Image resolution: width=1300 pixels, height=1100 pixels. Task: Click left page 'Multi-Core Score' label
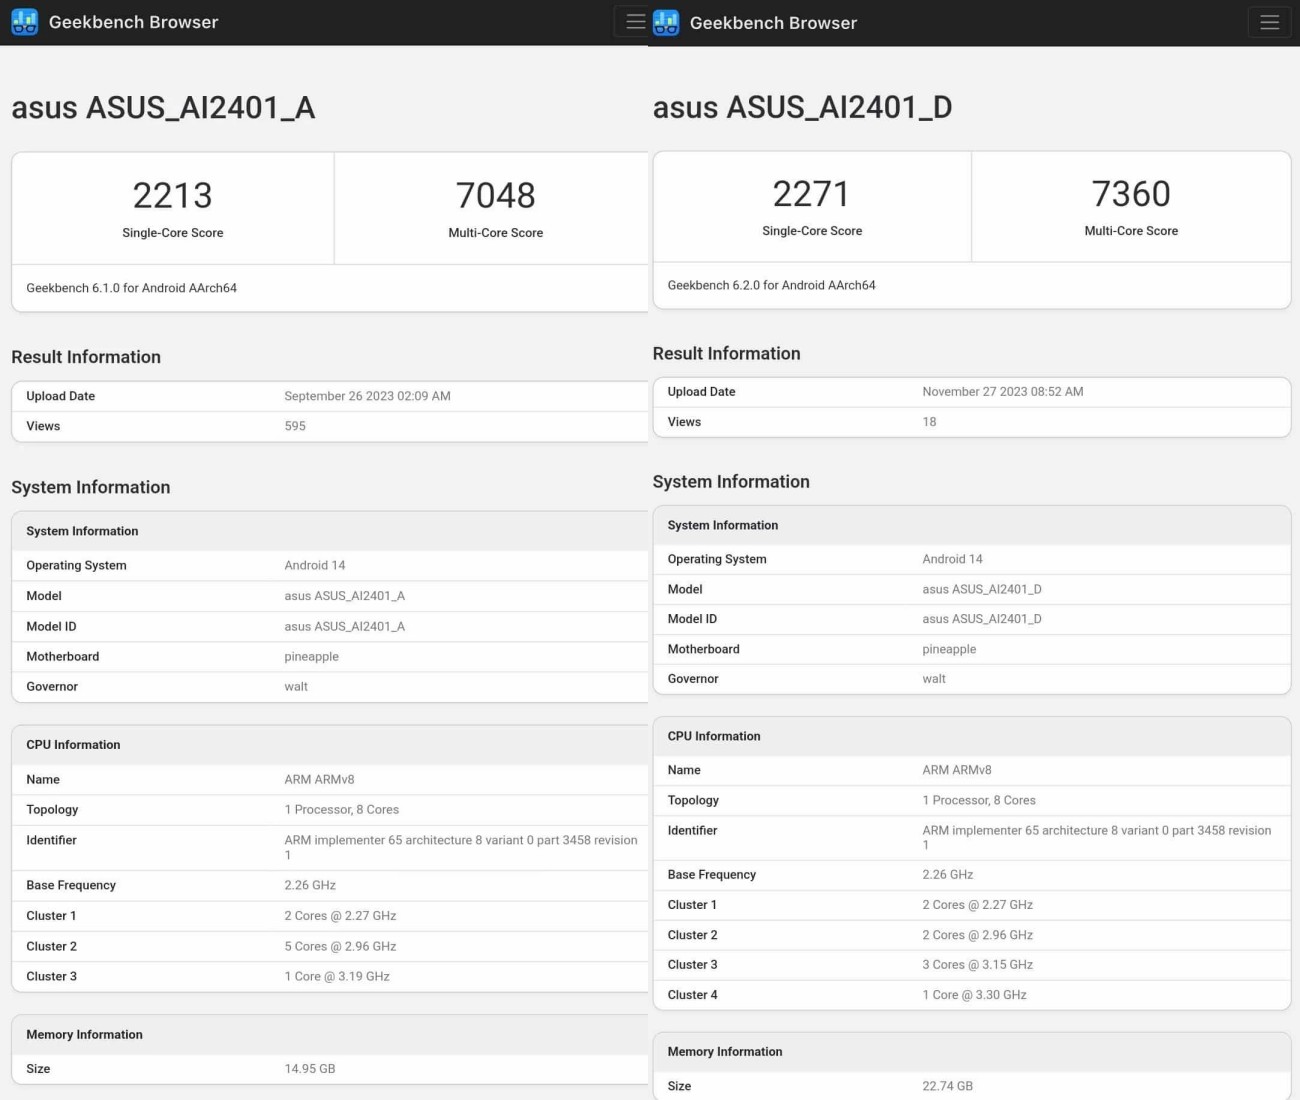pyautogui.click(x=495, y=233)
